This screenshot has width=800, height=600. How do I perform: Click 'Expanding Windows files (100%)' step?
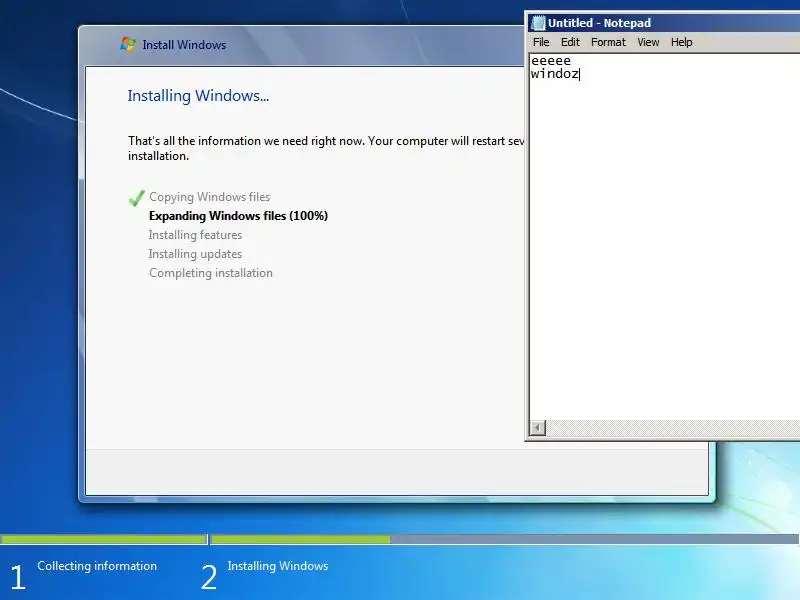coord(238,216)
